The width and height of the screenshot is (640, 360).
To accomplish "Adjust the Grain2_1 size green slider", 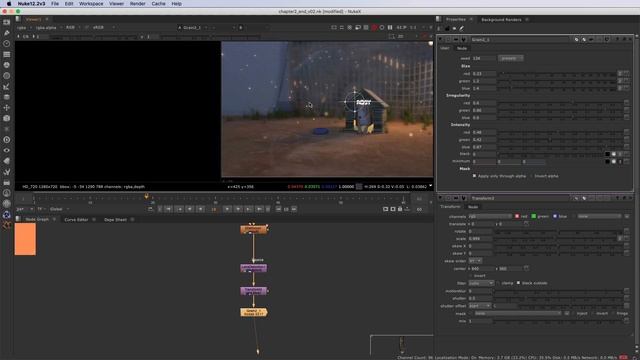I will (558, 81).
